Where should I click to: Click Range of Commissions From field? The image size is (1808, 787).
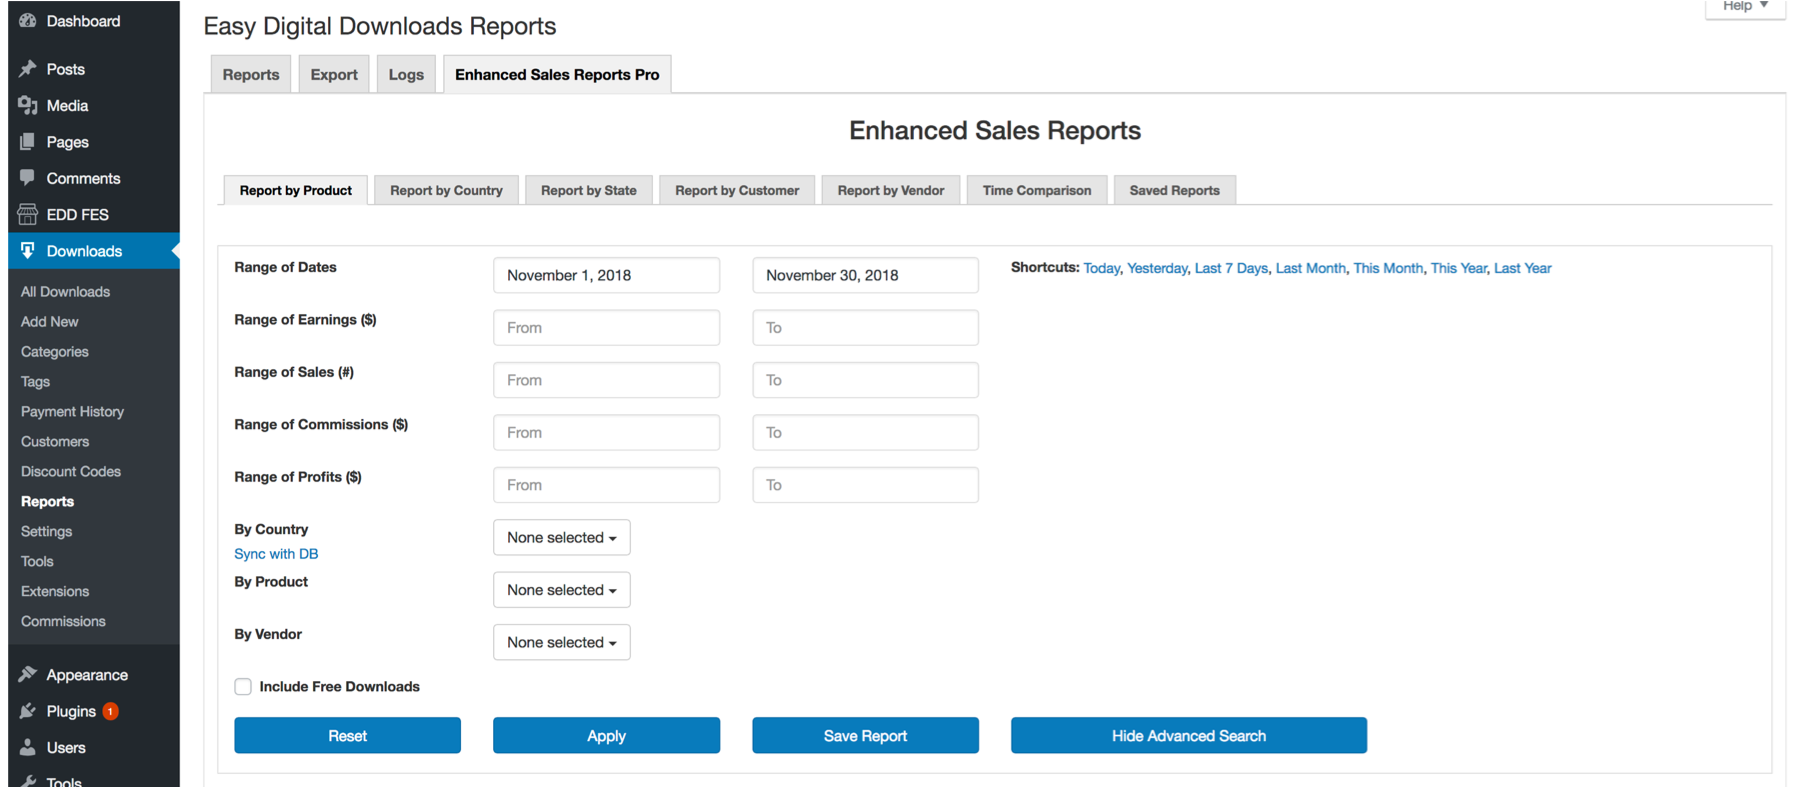point(606,432)
